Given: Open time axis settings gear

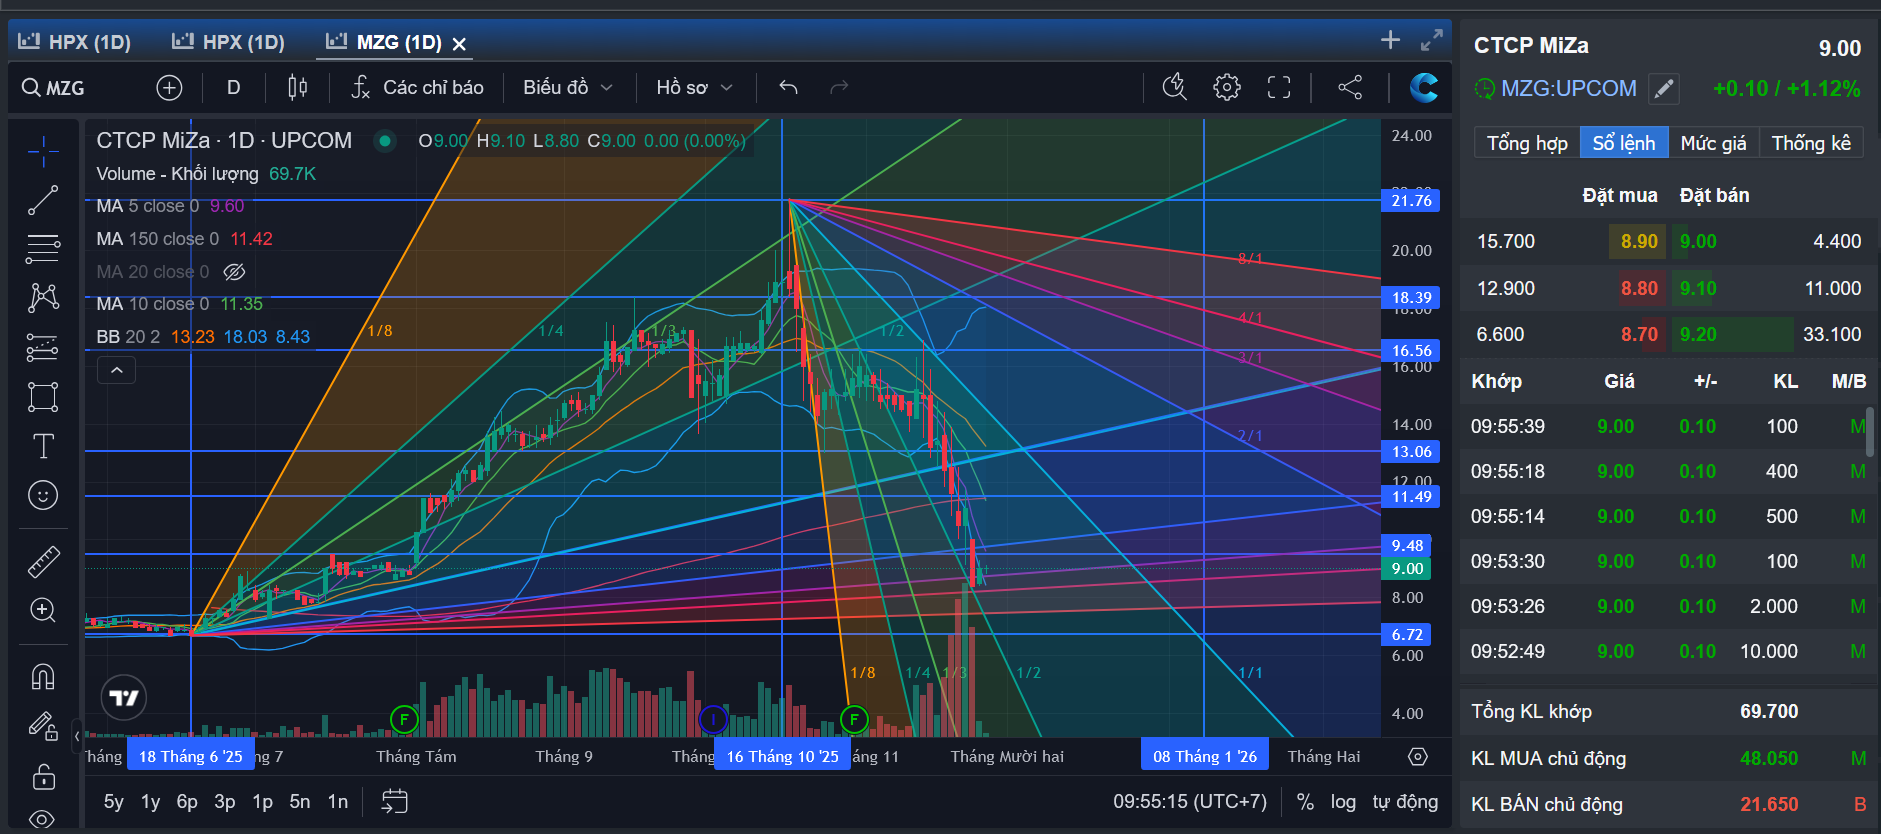Looking at the screenshot, I should click(x=1418, y=757).
